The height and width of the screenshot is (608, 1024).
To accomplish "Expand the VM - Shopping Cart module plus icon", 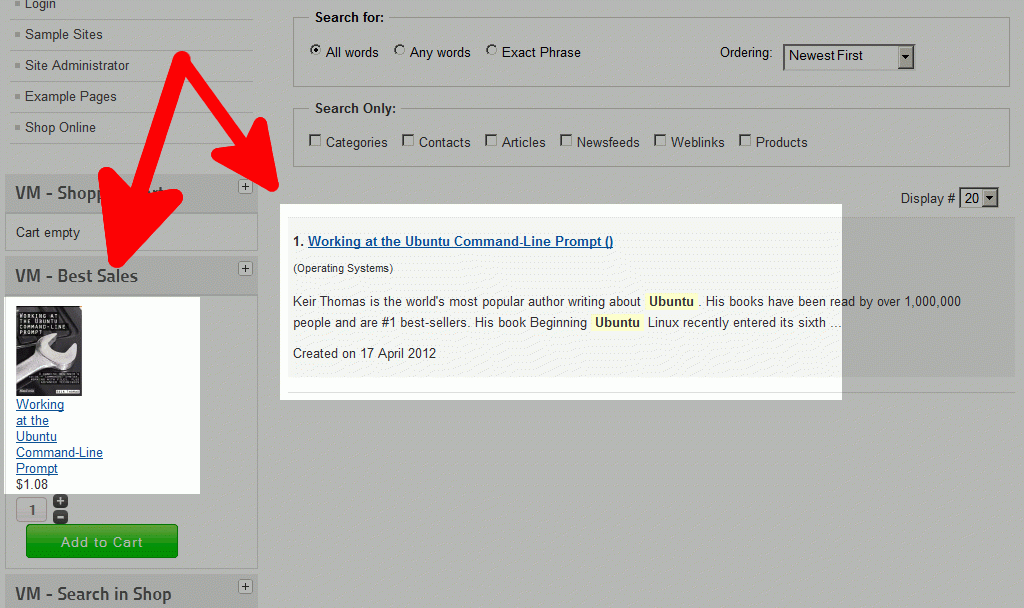I will pos(245,187).
